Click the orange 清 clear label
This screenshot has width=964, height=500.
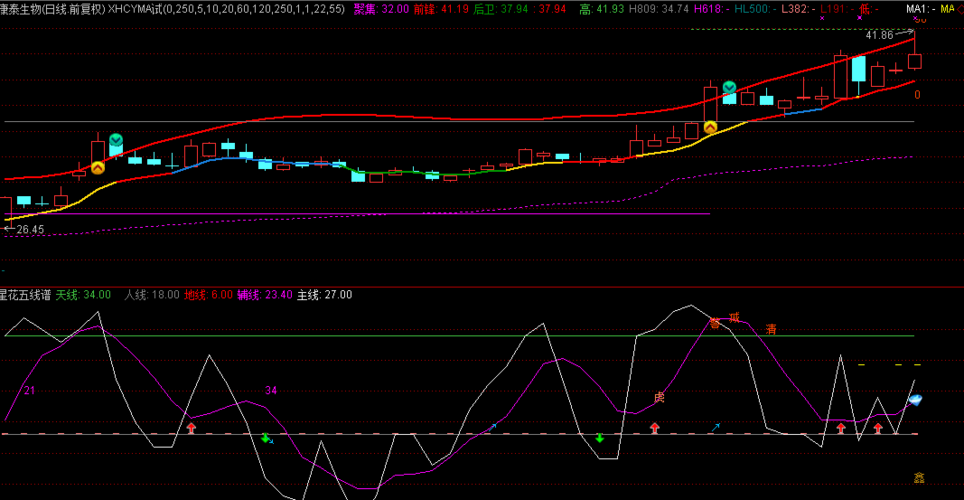point(771,330)
